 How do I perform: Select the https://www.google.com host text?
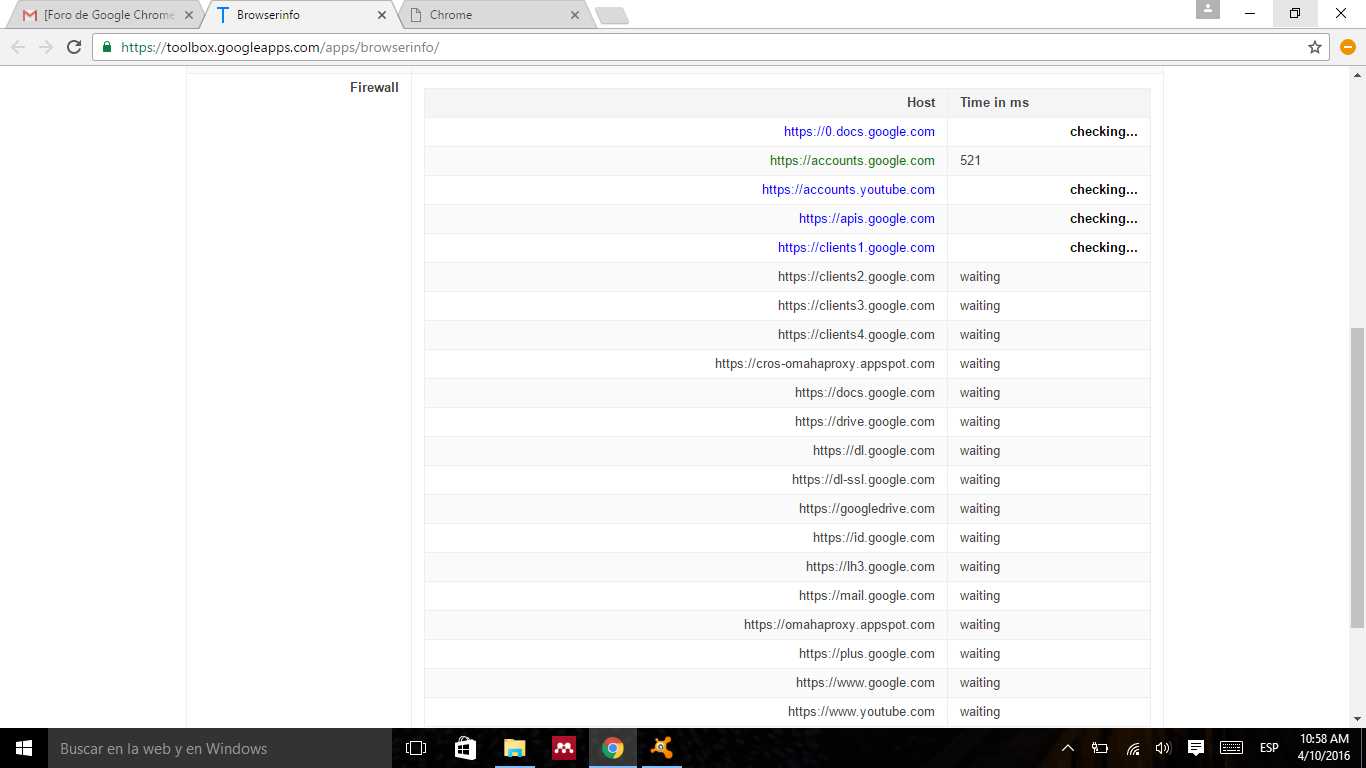(865, 683)
